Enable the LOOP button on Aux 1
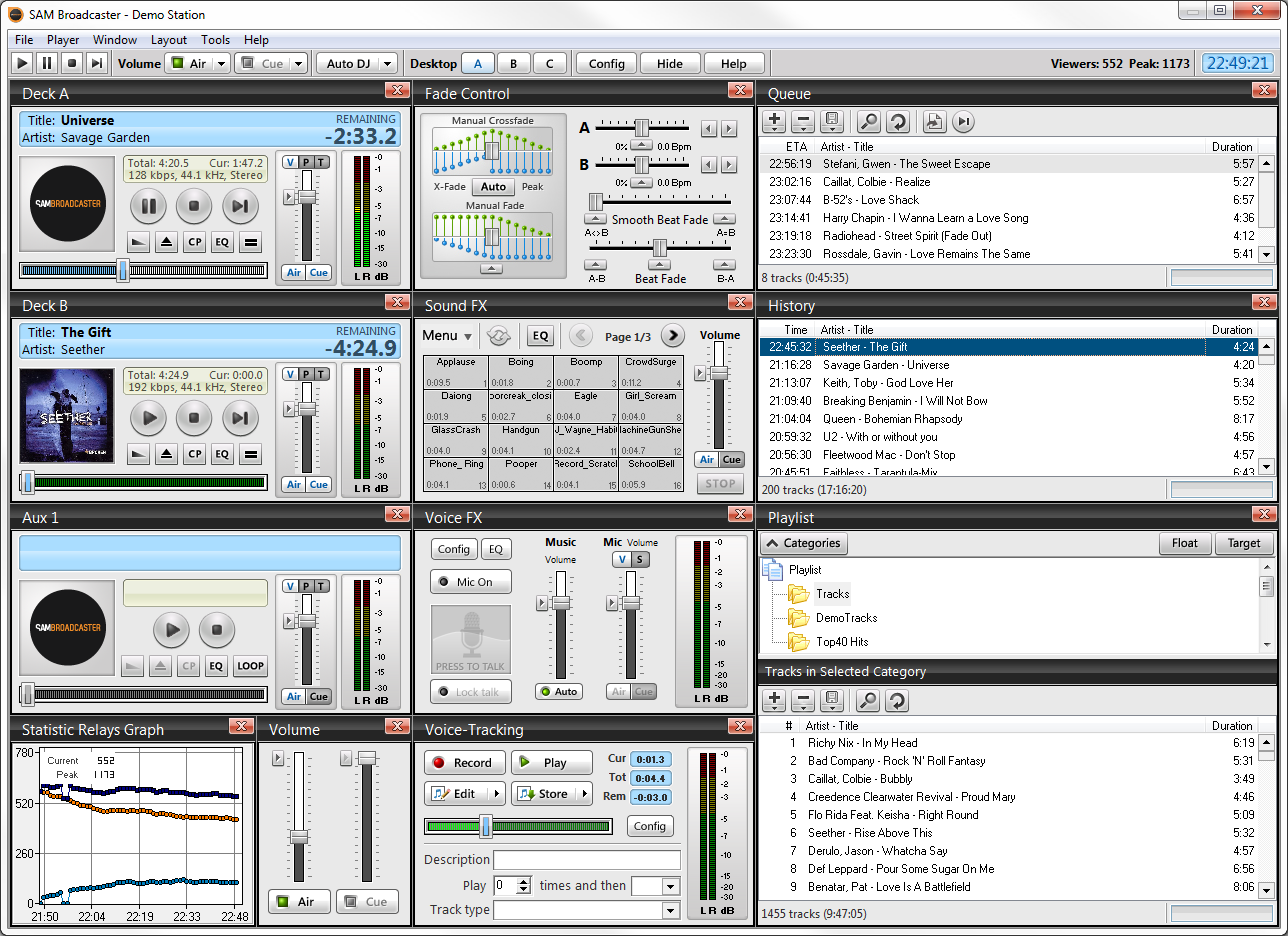The height and width of the screenshot is (936, 1288). (250, 666)
